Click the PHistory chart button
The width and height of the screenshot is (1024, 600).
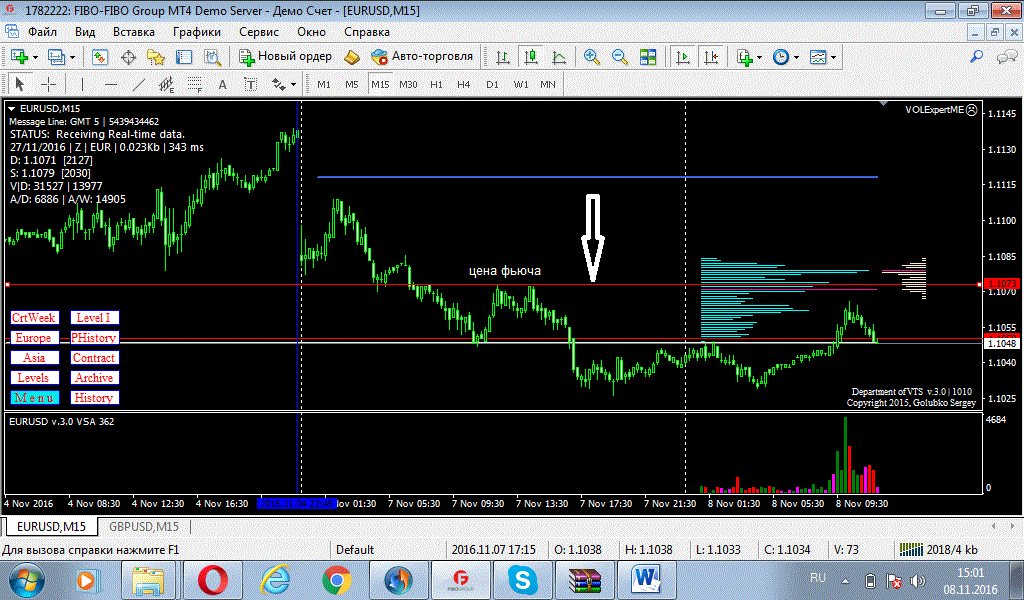94,338
